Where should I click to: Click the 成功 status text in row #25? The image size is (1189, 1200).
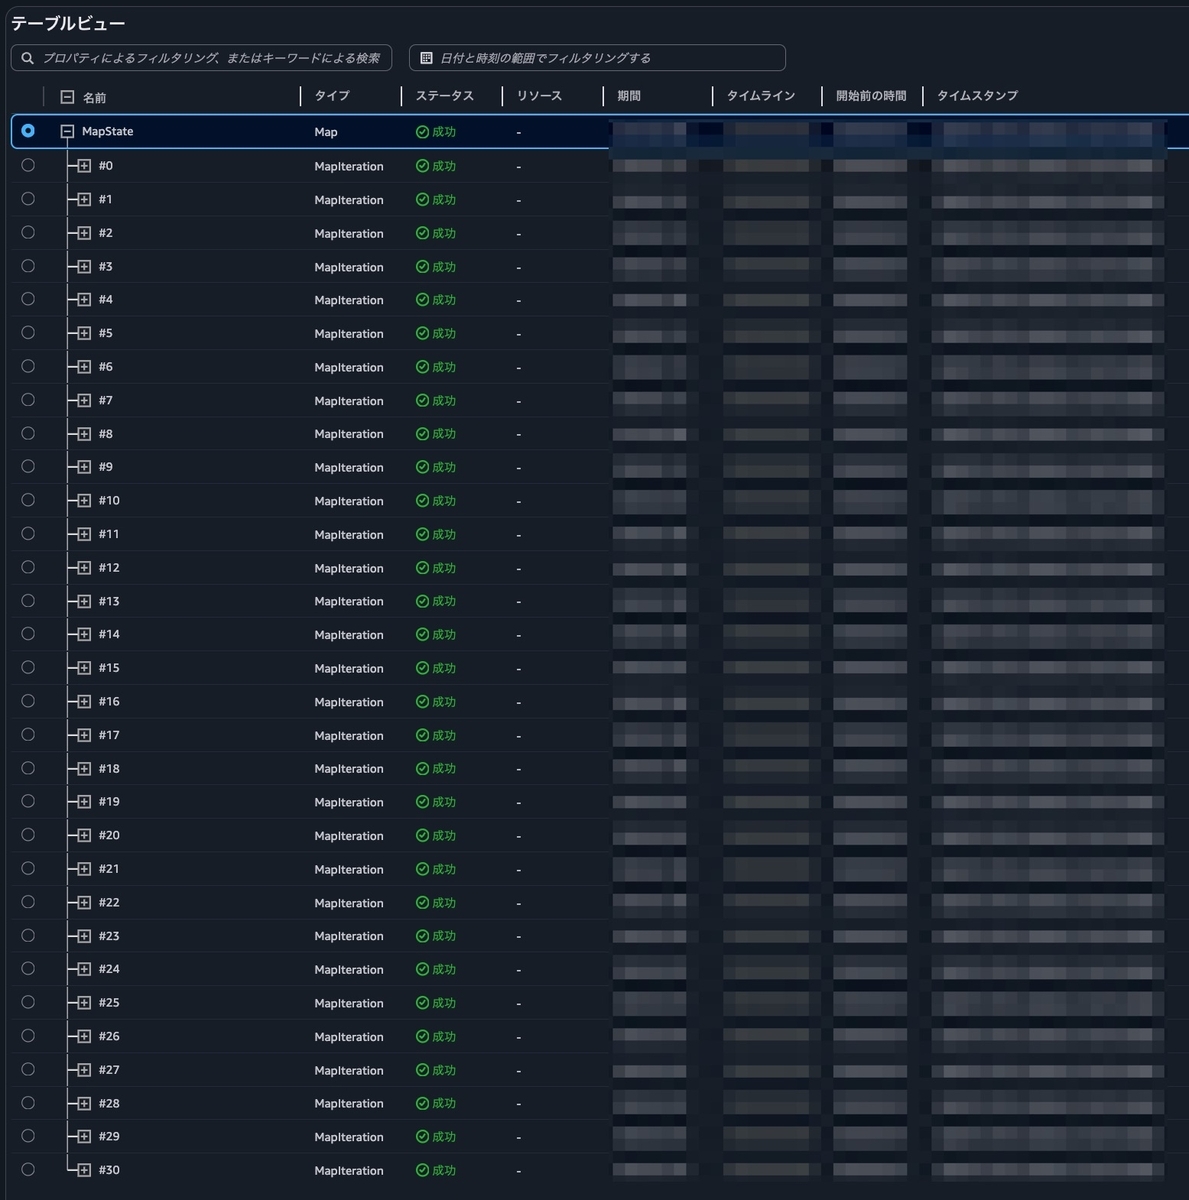(444, 1003)
